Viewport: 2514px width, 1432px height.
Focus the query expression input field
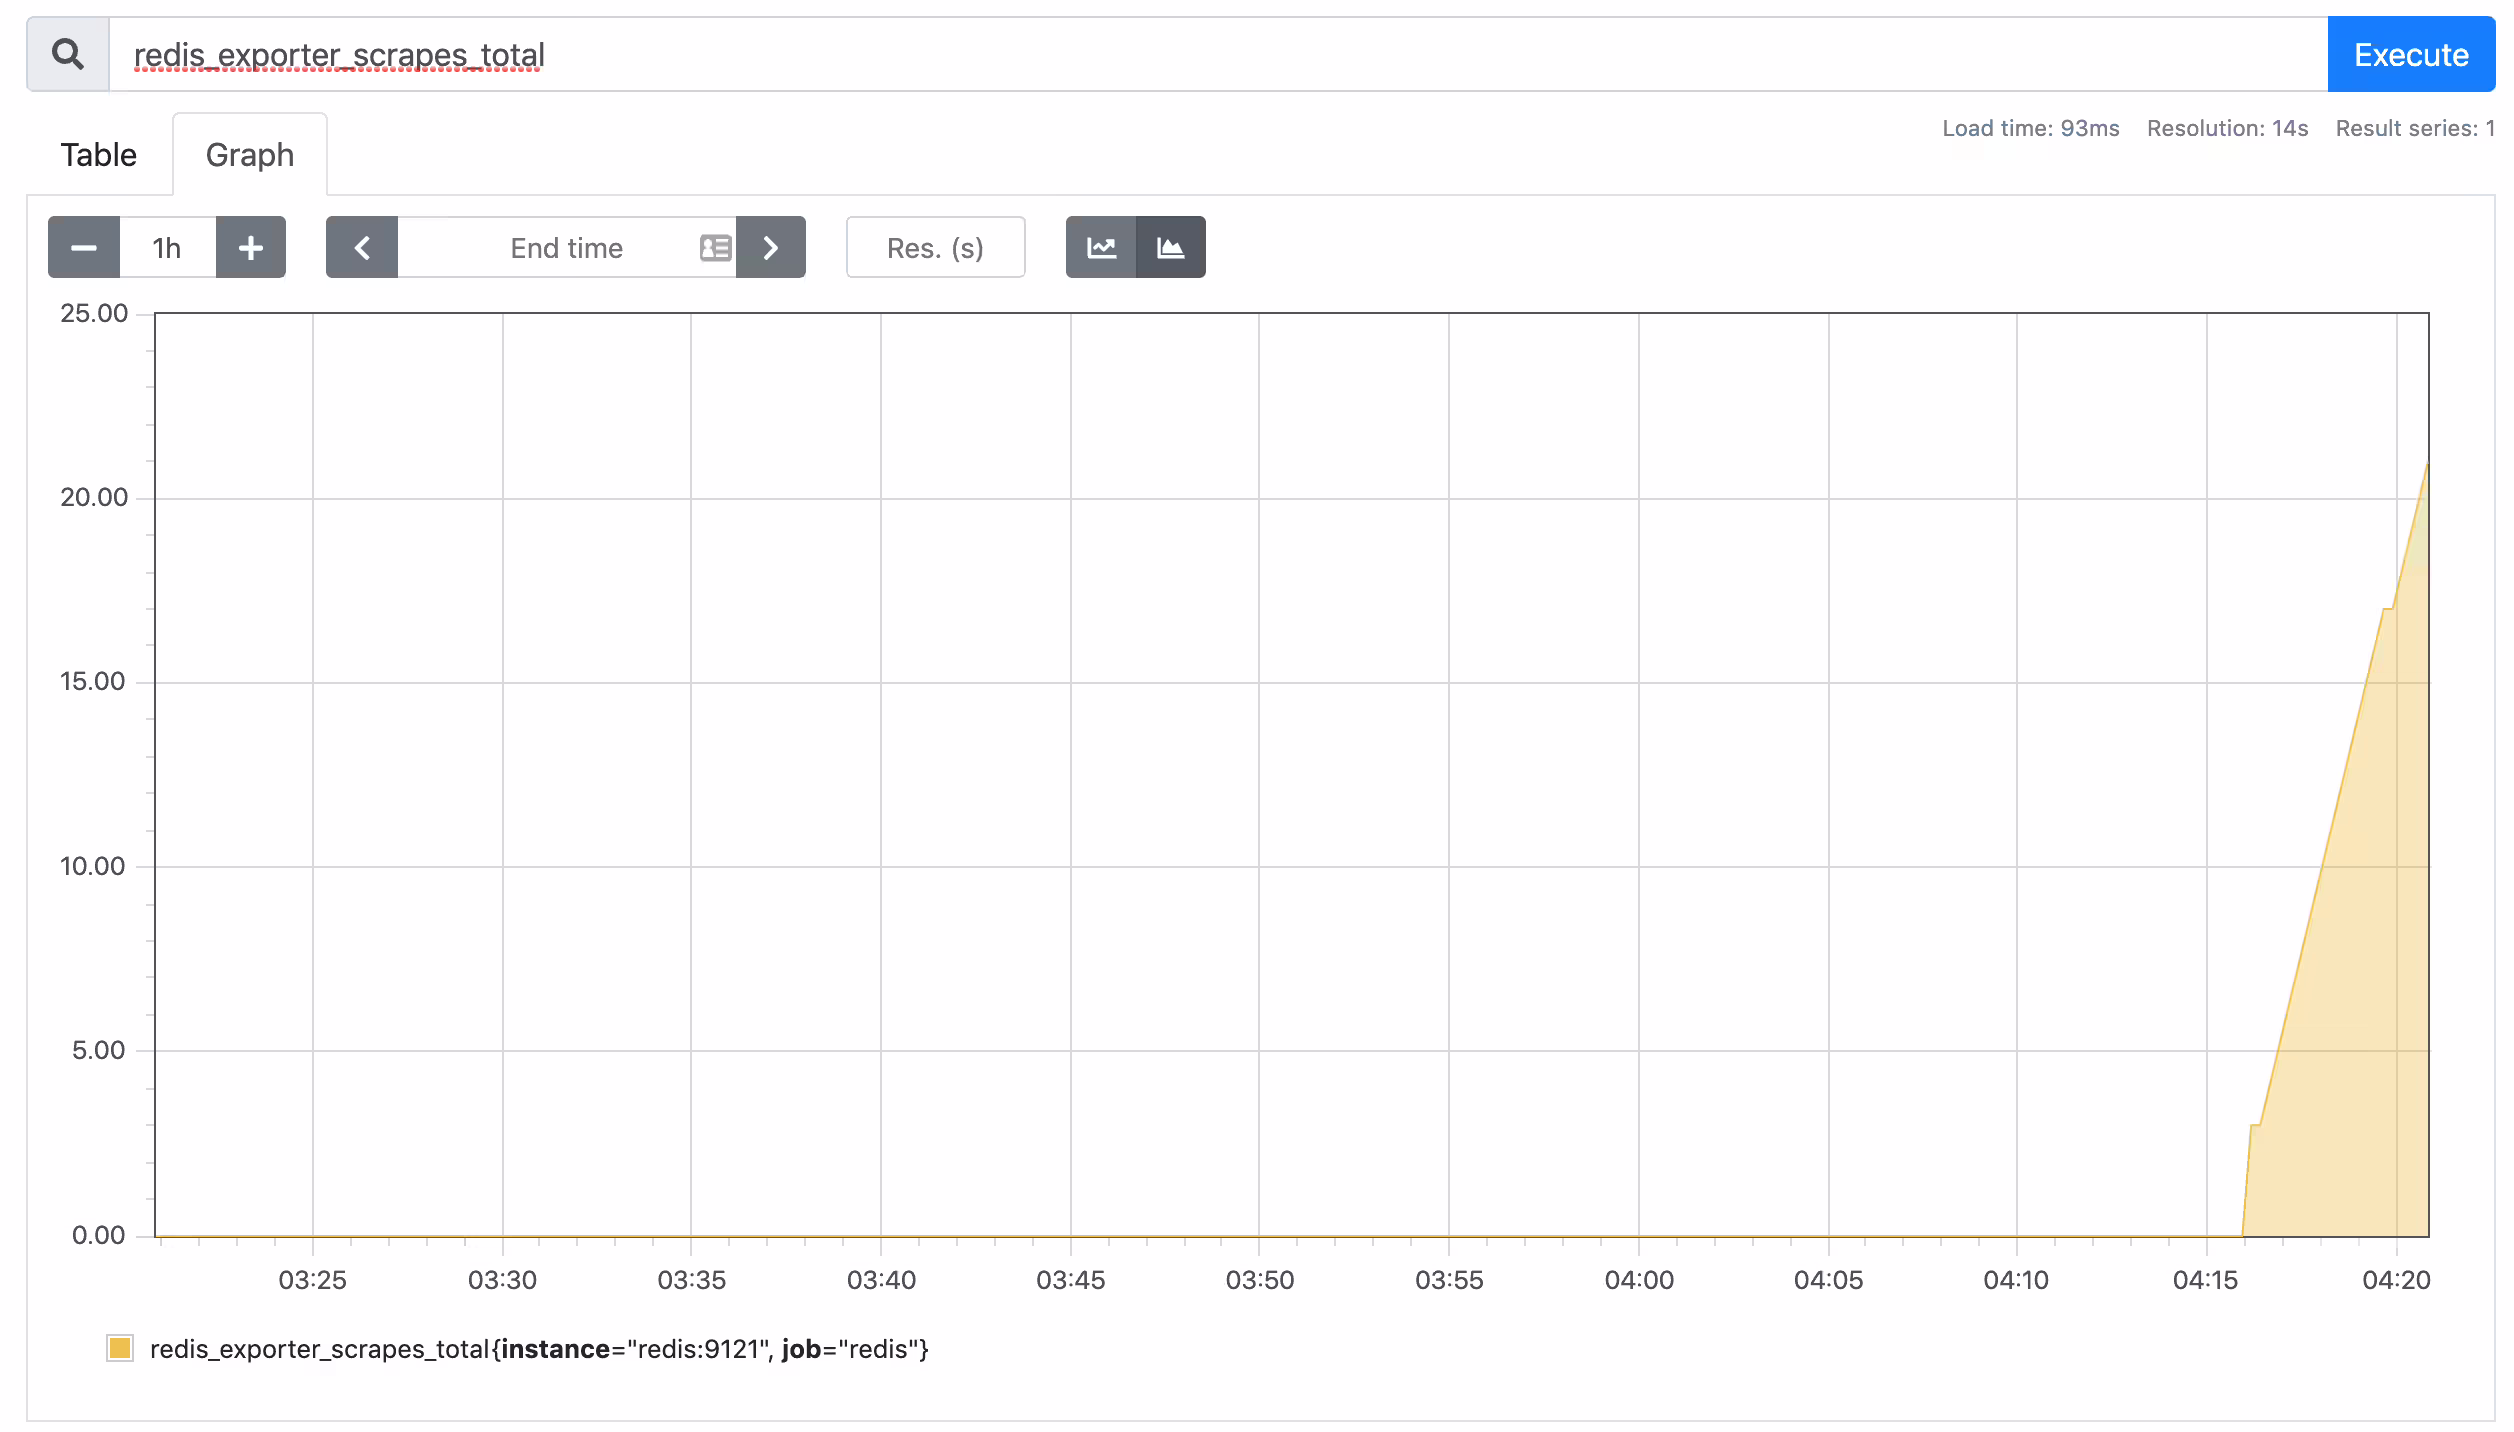point(1218,54)
